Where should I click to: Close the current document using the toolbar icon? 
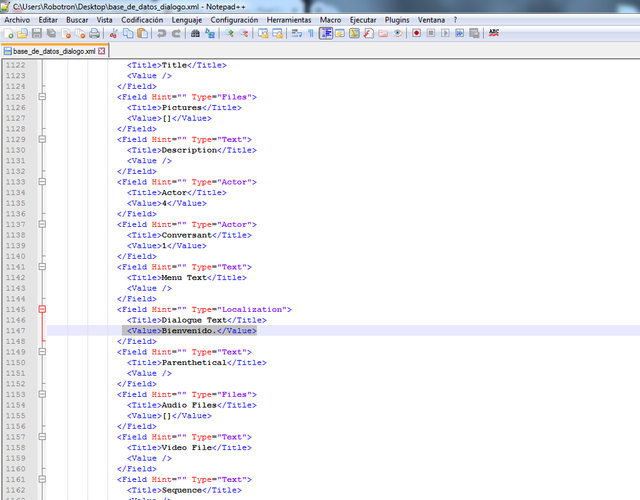pos(66,33)
